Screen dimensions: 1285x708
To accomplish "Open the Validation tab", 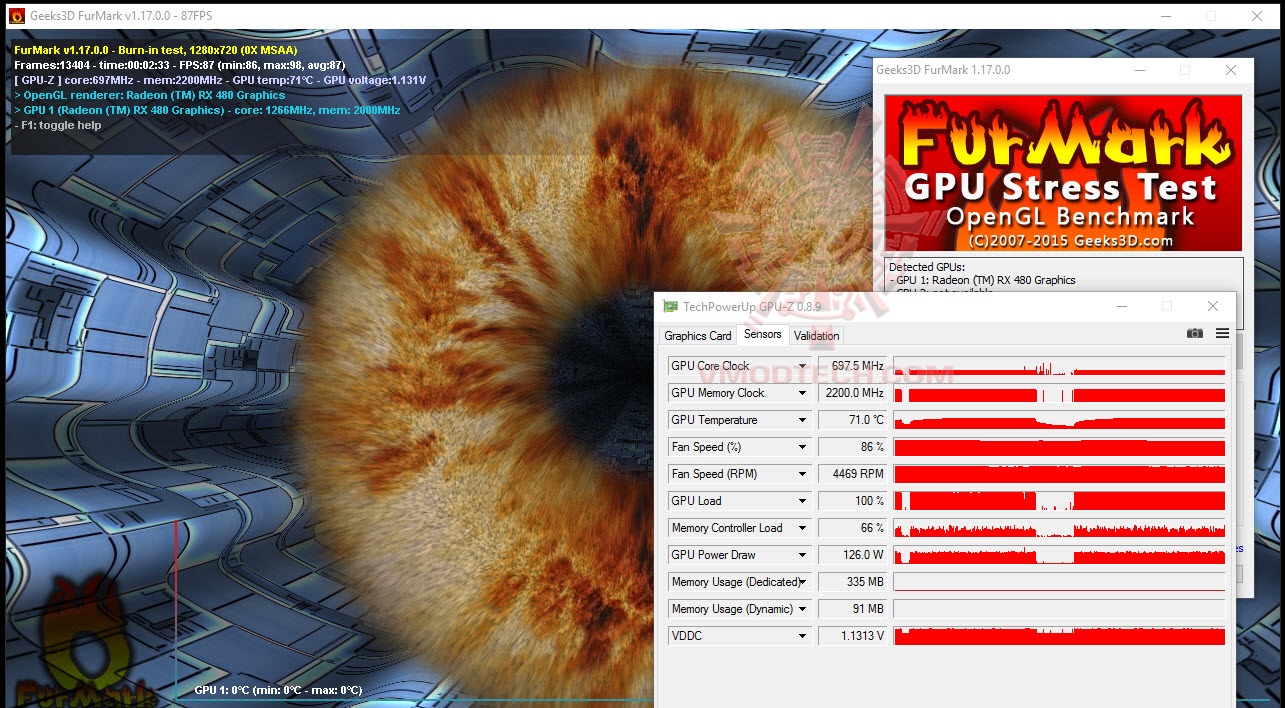I will tap(817, 336).
